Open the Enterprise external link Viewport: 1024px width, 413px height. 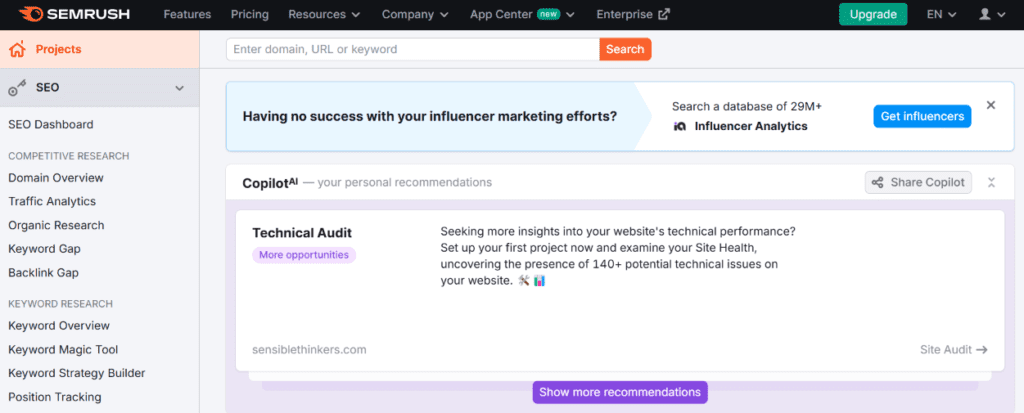633,15
